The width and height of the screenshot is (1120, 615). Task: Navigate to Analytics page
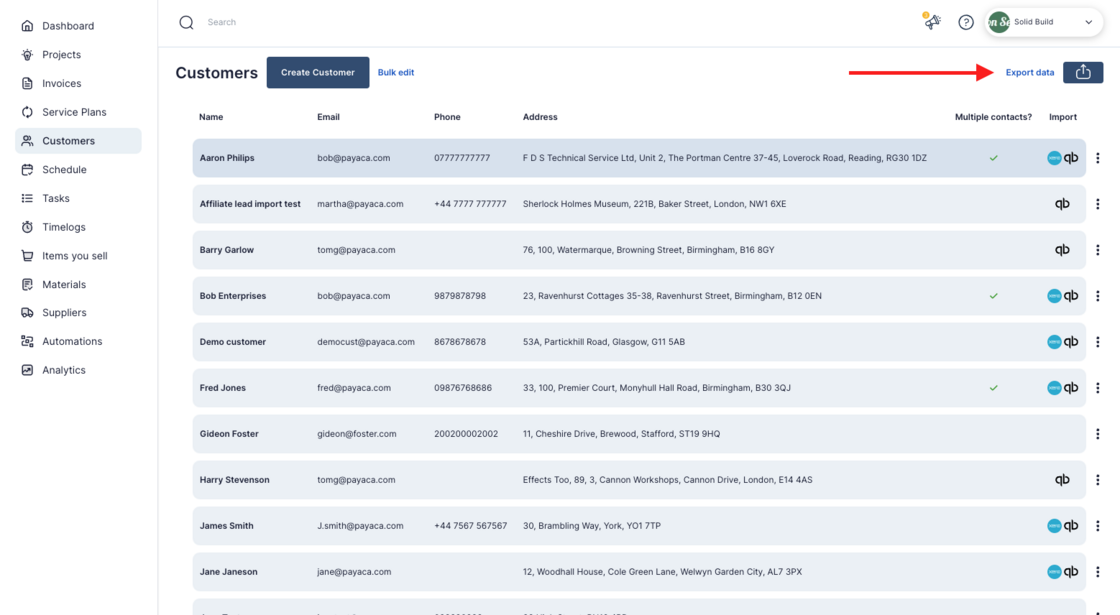coord(63,370)
